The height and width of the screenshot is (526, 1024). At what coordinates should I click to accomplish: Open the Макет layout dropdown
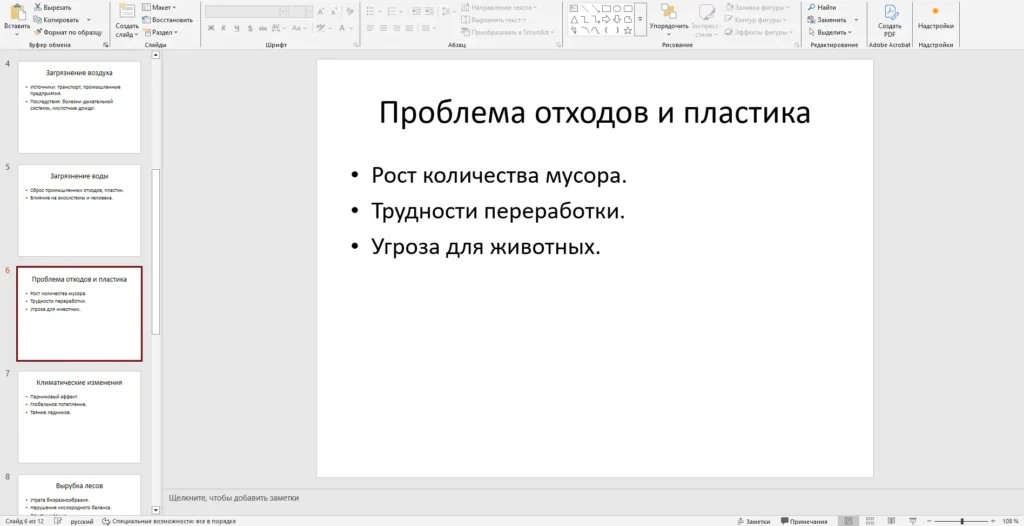pyautogui.click(x=159, y=7)
